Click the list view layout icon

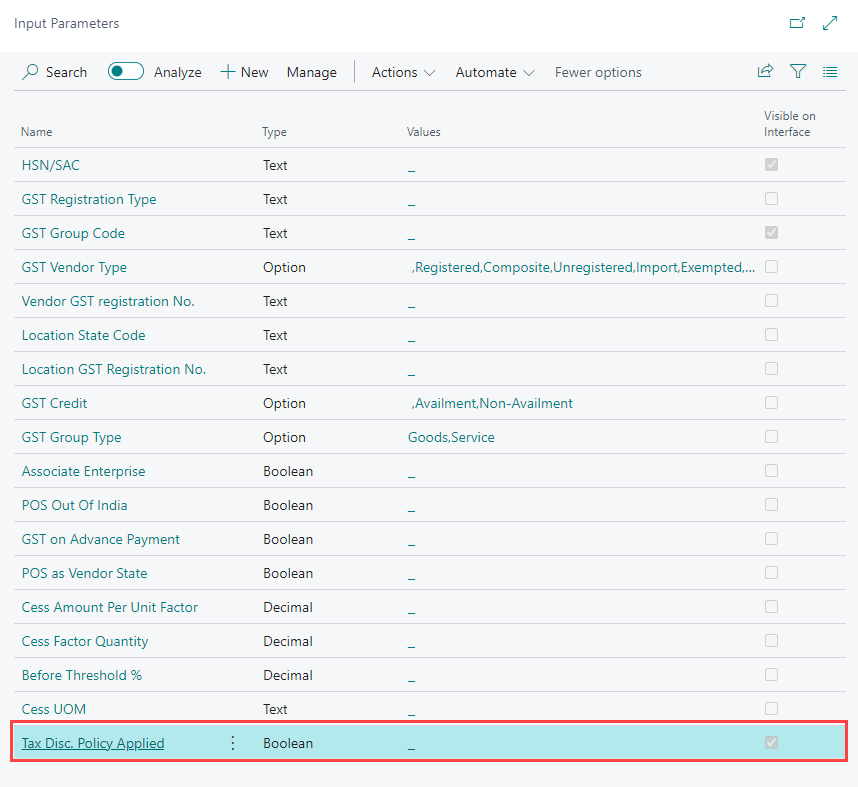point(830,71)
